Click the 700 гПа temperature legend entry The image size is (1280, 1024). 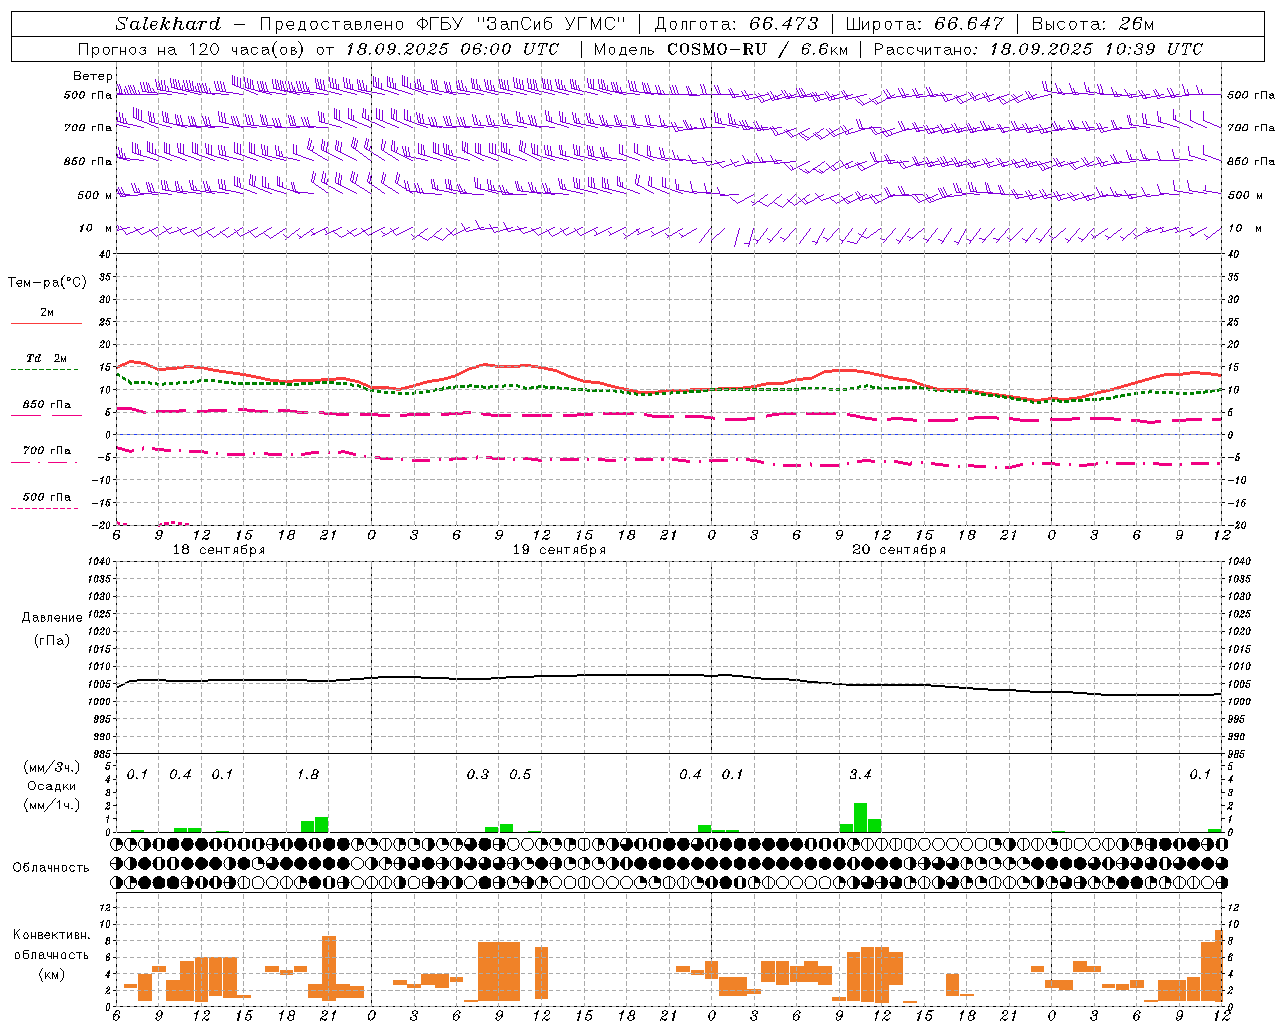click(47, 451)
